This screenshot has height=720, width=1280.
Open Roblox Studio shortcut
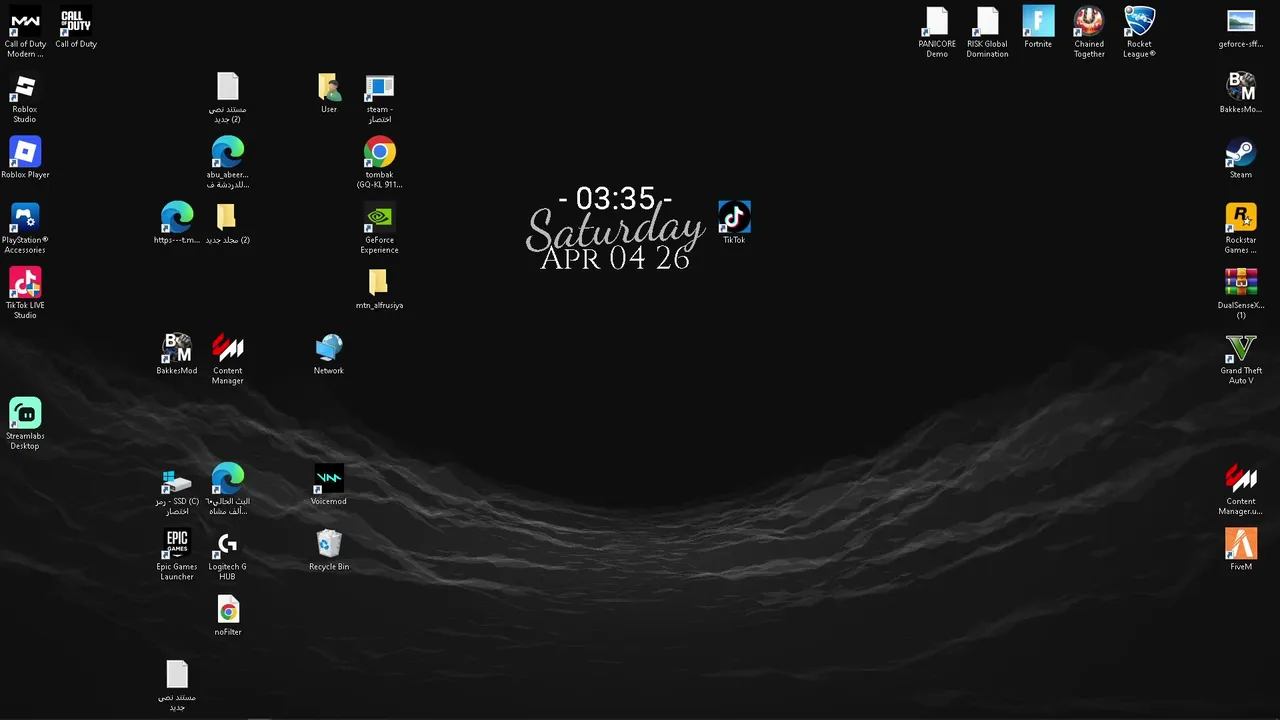[25, 98]
